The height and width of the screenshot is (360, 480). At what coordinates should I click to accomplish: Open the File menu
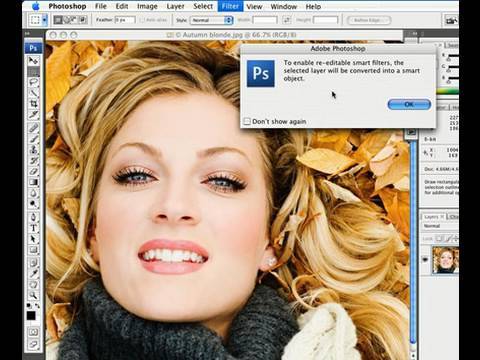click(101, 6)
